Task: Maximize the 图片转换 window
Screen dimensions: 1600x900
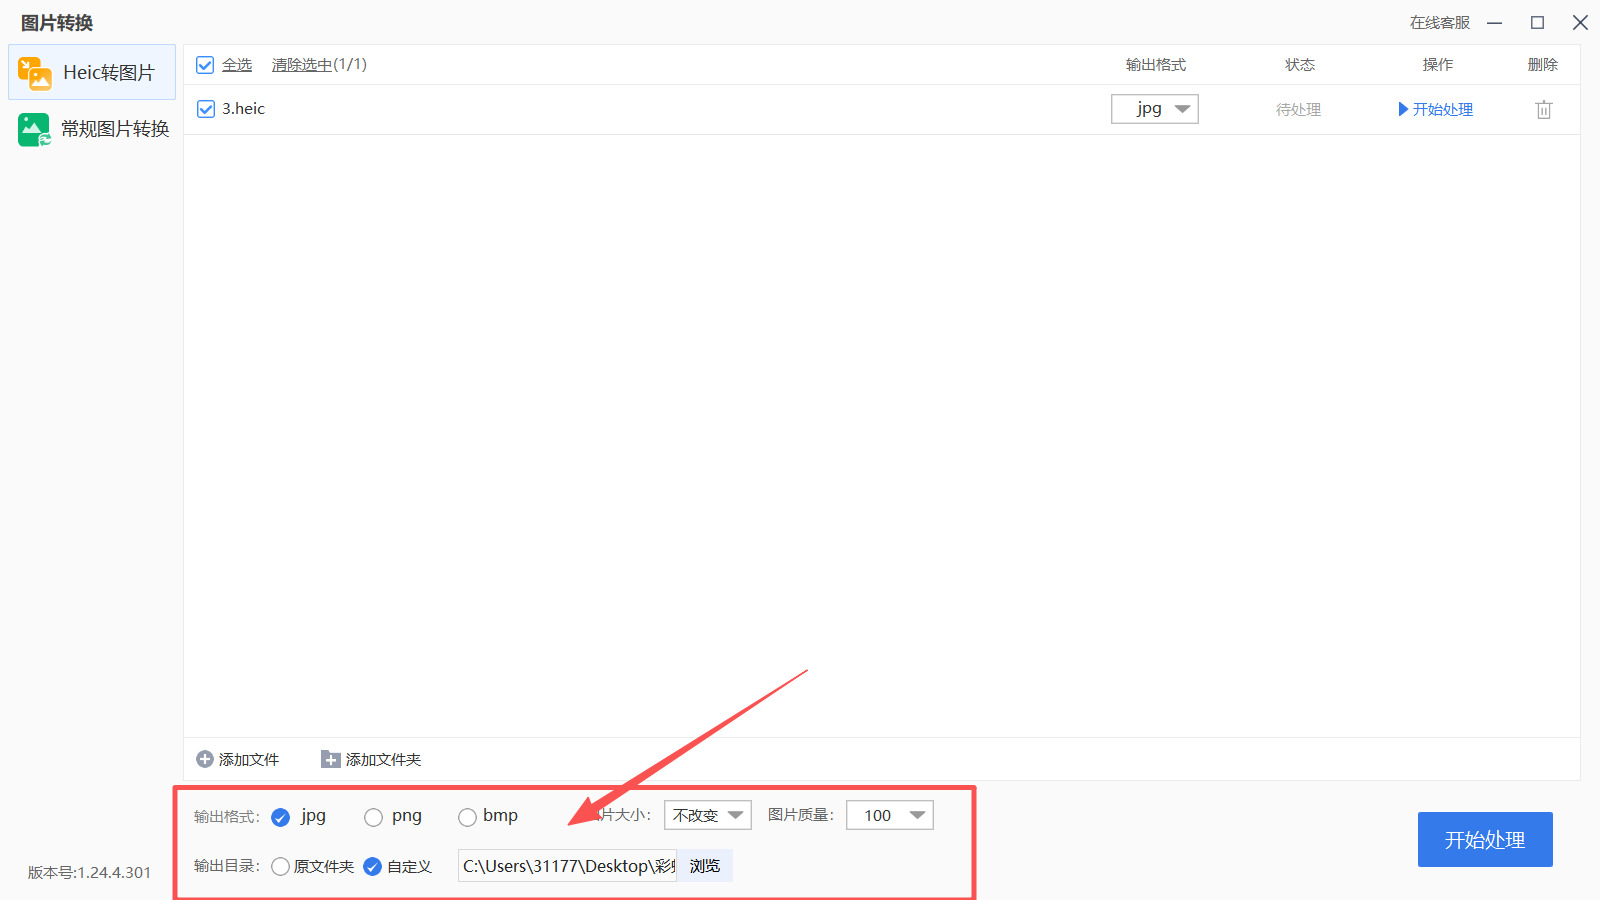Action: pos(1538,23)
